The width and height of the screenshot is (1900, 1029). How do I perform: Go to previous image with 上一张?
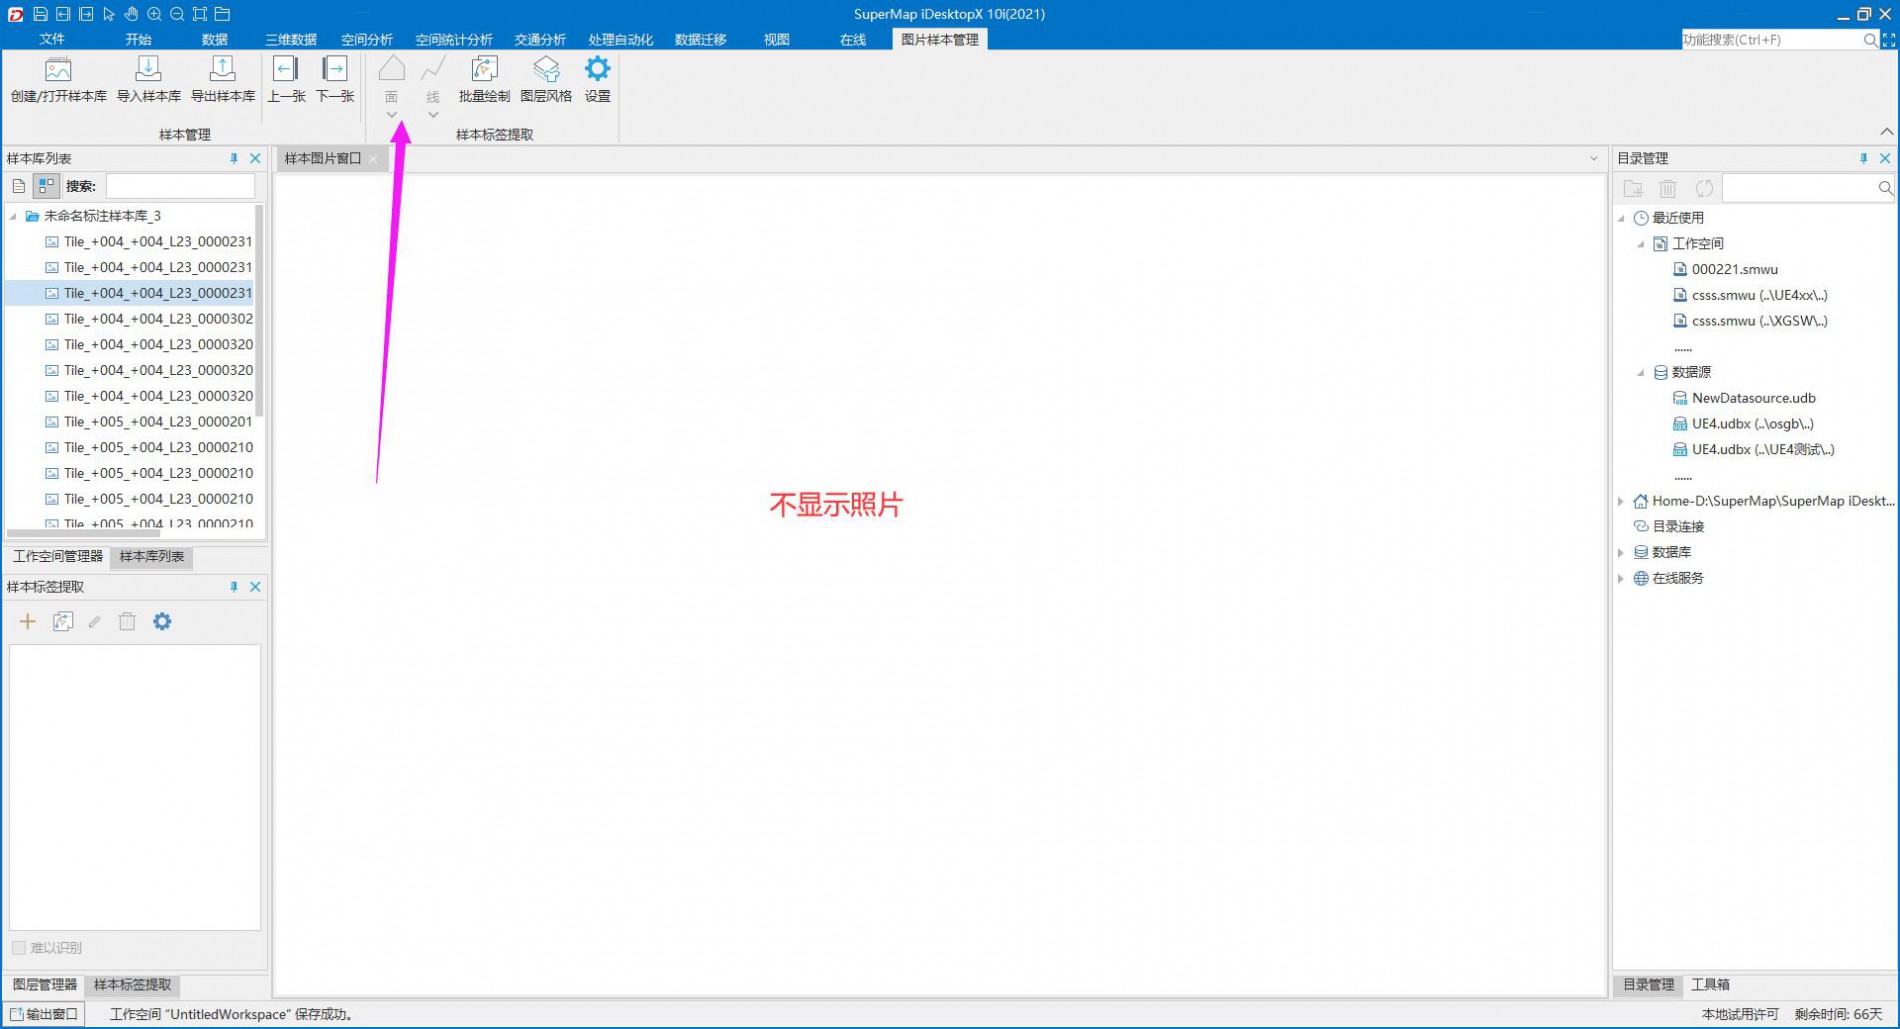(x=286, y=80)
